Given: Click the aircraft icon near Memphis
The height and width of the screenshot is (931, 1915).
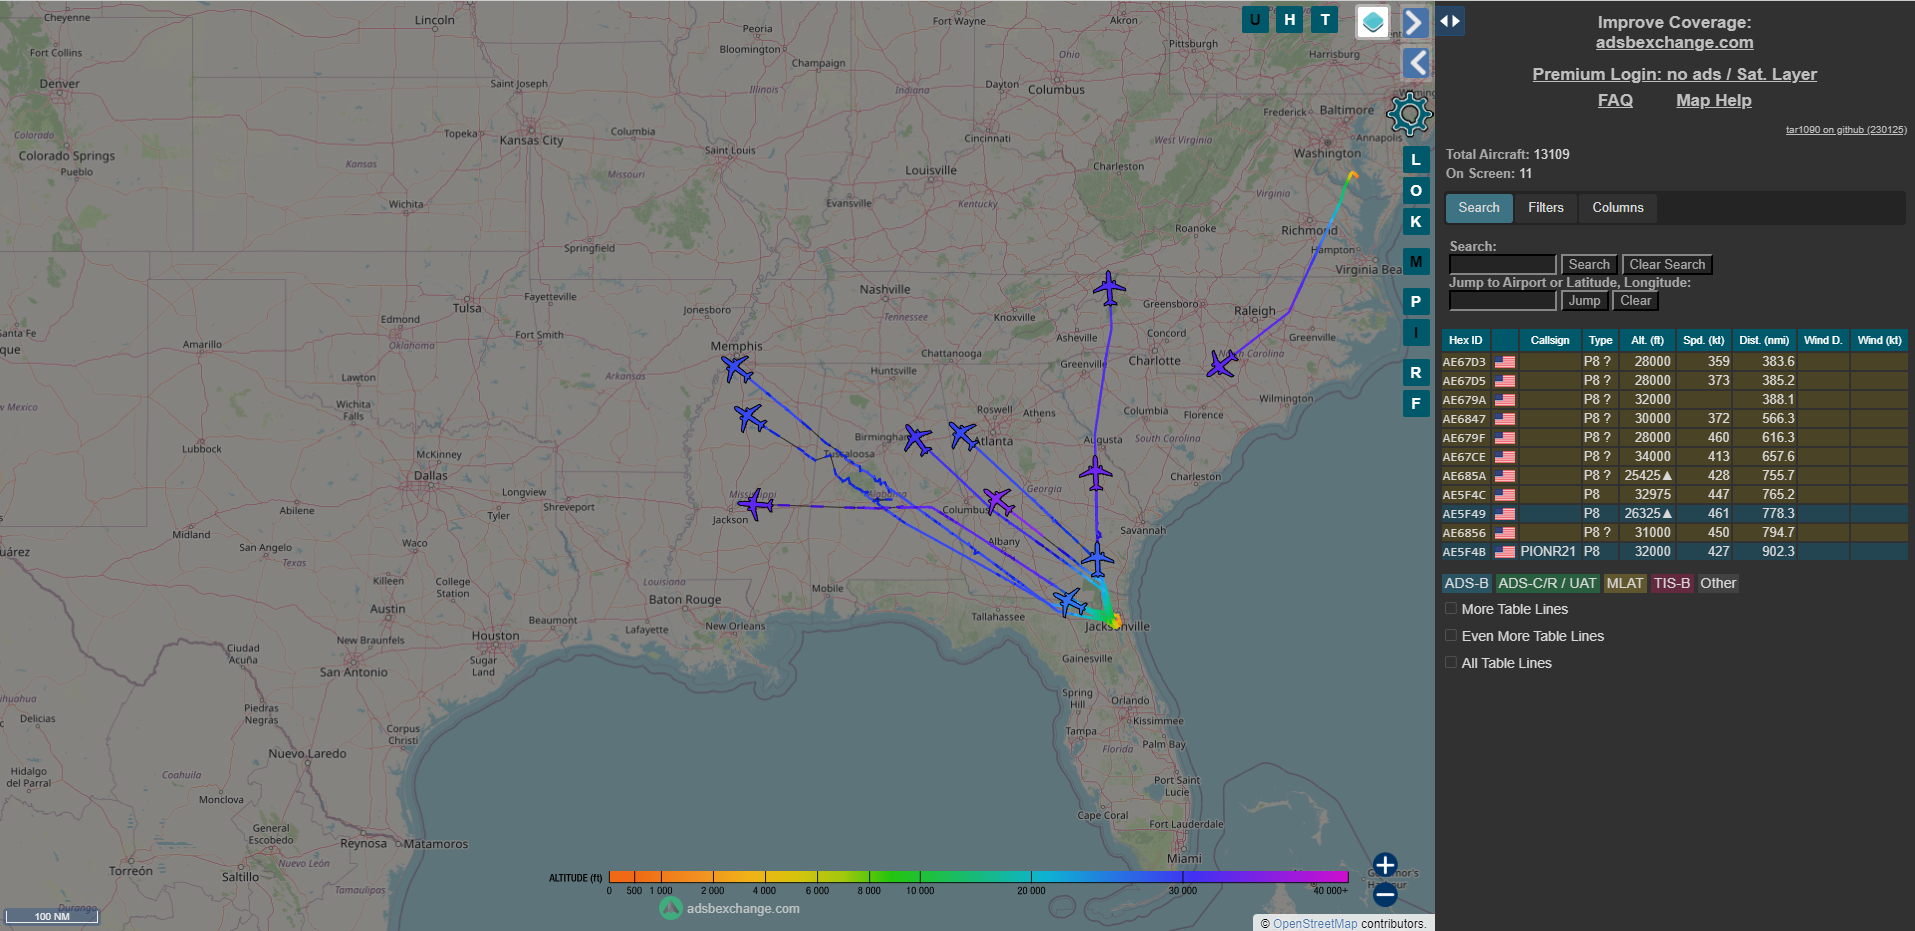Looking at the screenshot, I should click(x=738, y=369).
